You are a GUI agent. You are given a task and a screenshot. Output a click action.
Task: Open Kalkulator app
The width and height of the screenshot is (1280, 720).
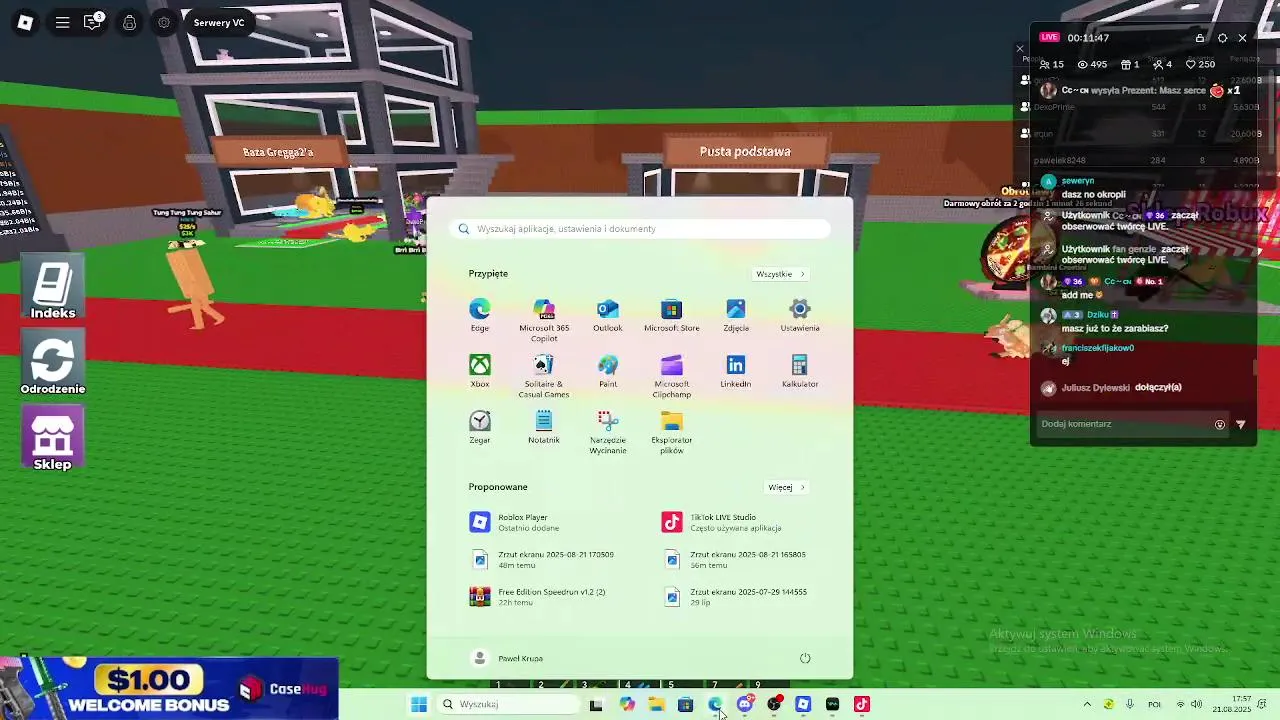(x=800, y=371)
